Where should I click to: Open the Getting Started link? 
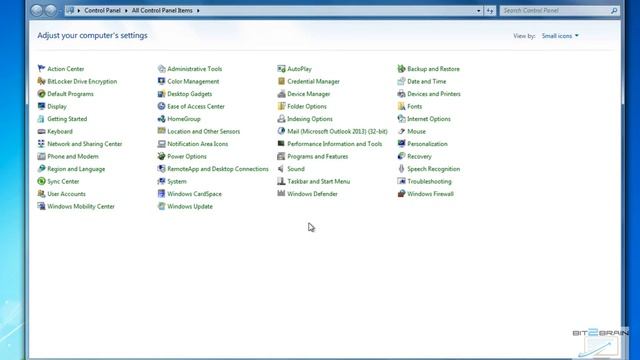67,119
